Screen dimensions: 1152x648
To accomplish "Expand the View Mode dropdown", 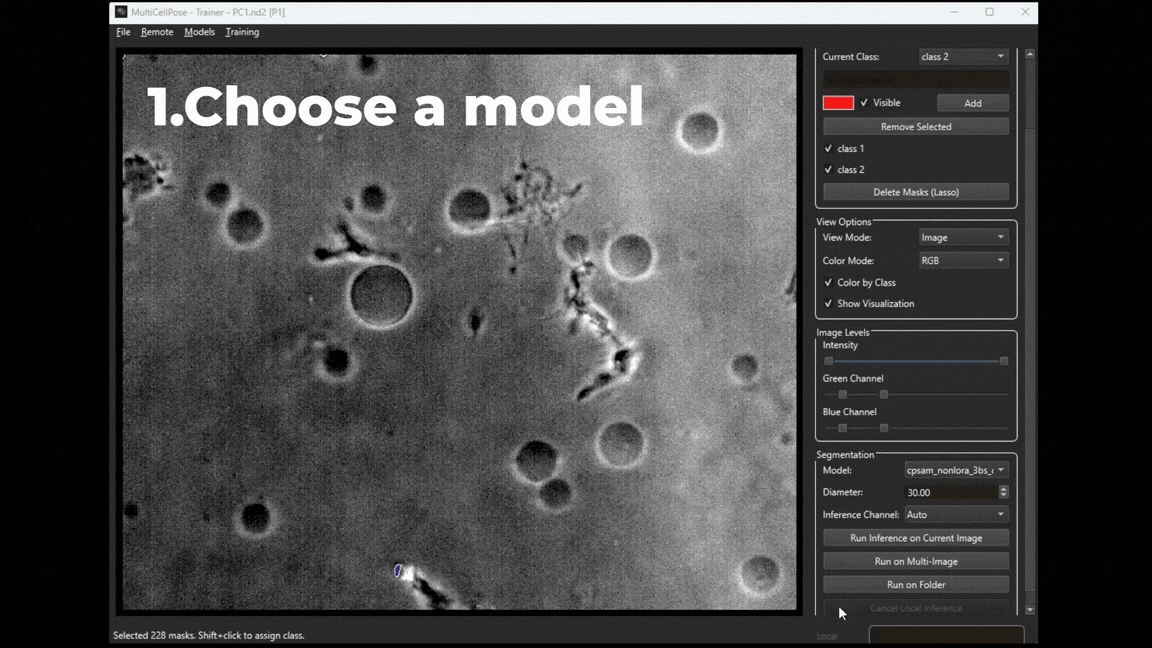I will 963,238.
